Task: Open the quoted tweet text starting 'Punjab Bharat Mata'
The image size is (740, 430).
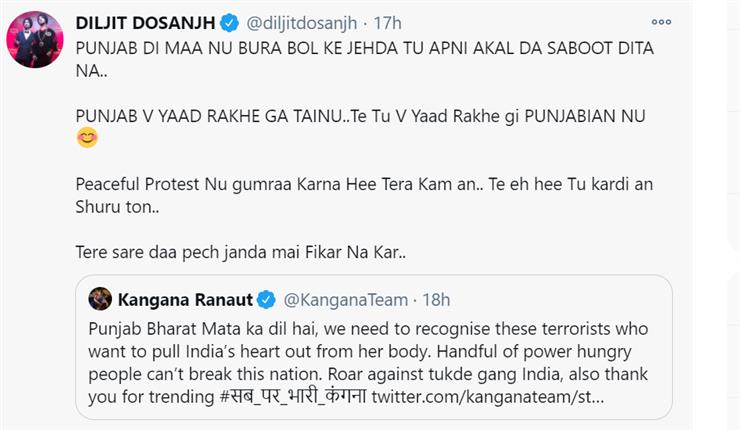Action: 369,363
